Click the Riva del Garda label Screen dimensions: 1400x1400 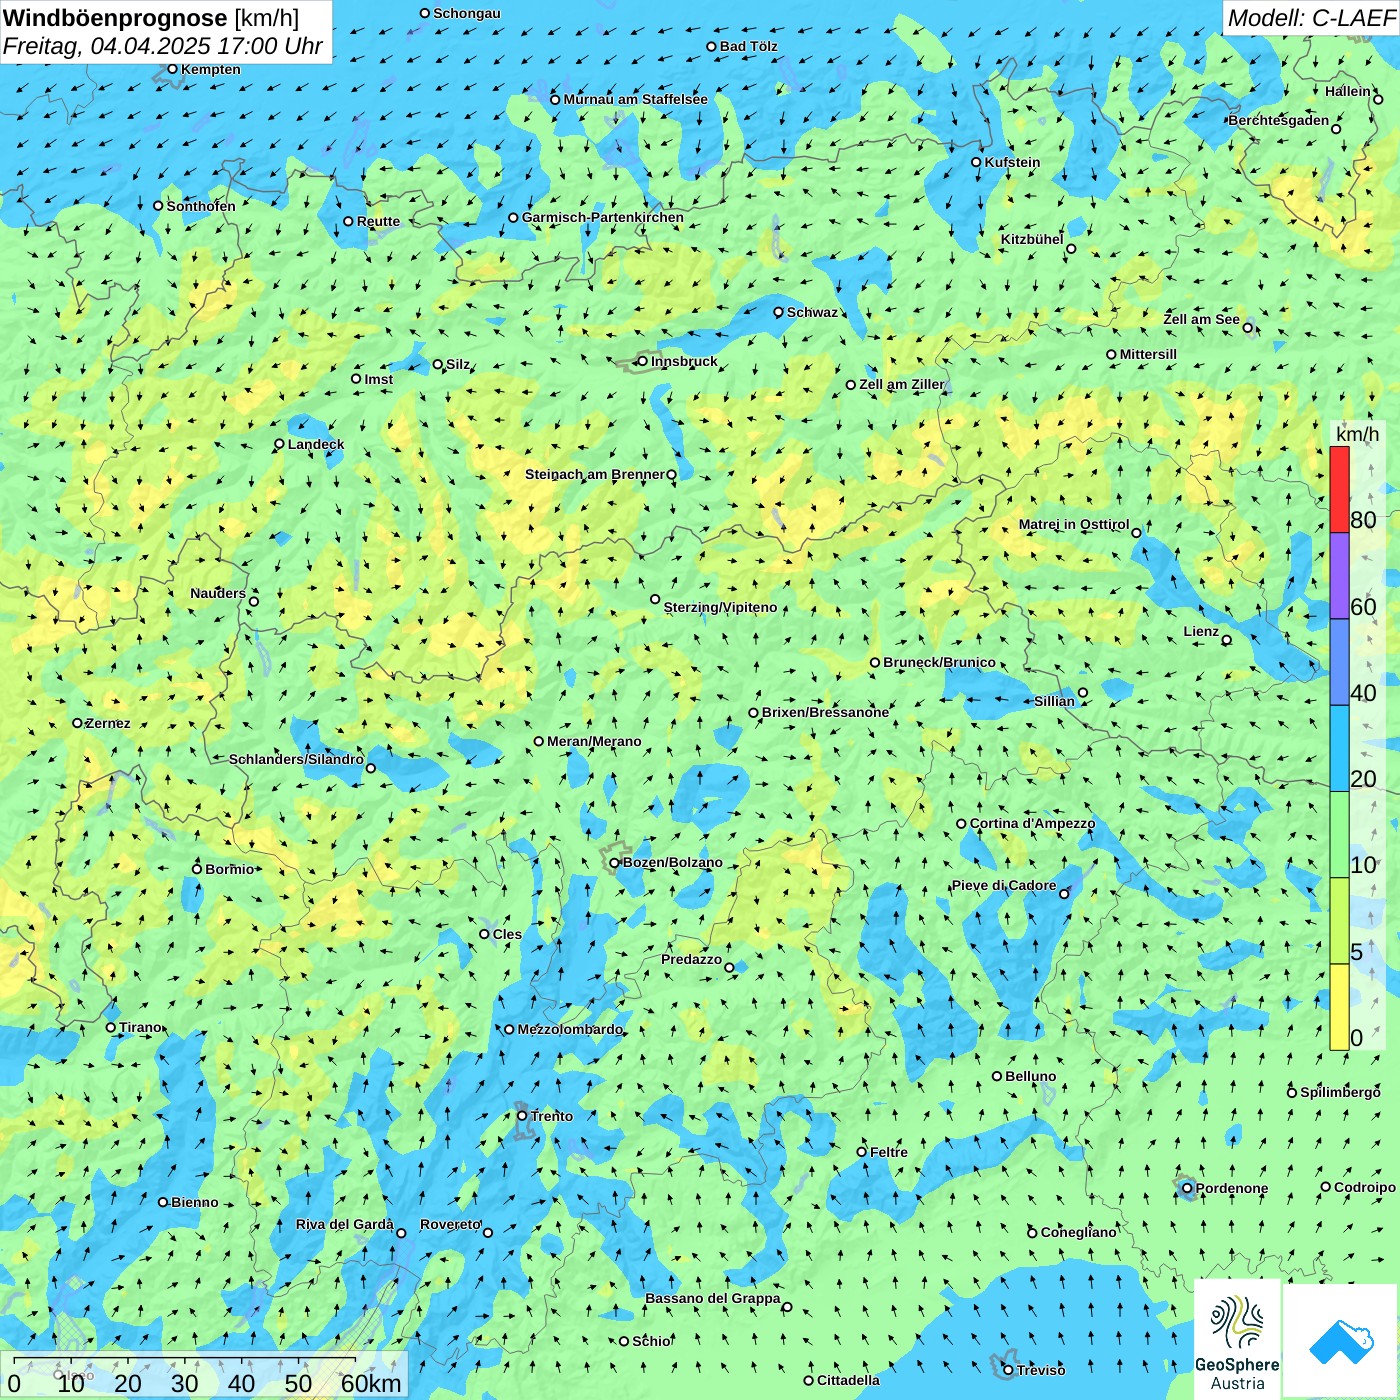(345, 1224)
